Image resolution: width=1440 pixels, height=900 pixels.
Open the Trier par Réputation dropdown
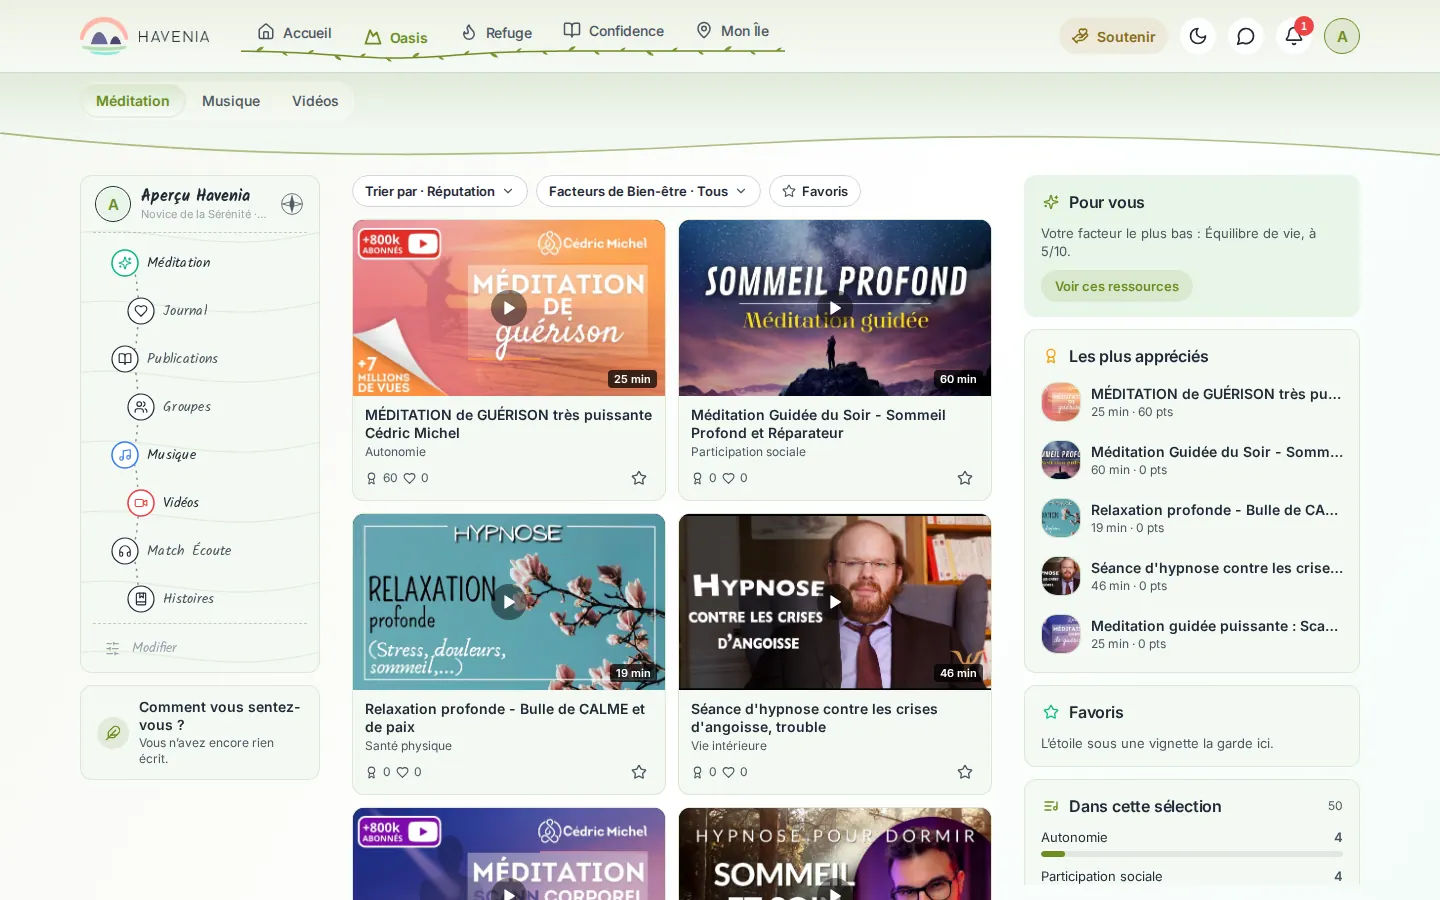[440, 191]
